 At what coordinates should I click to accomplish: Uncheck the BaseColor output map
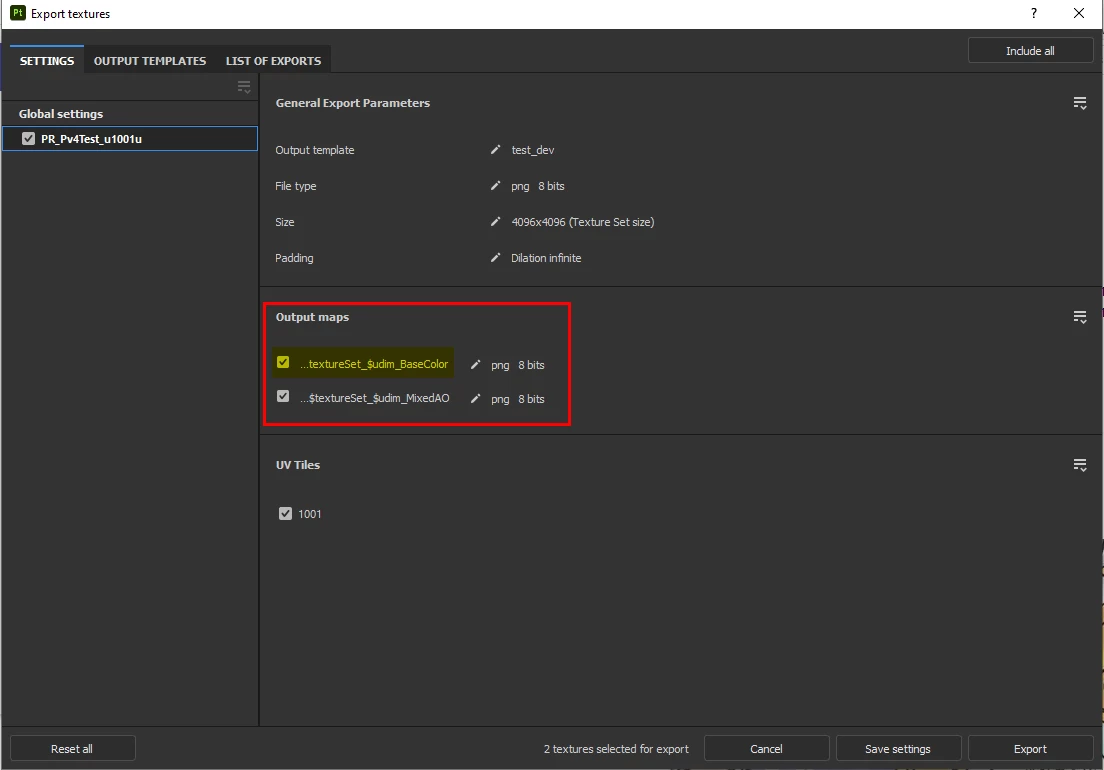pos(283,362)
